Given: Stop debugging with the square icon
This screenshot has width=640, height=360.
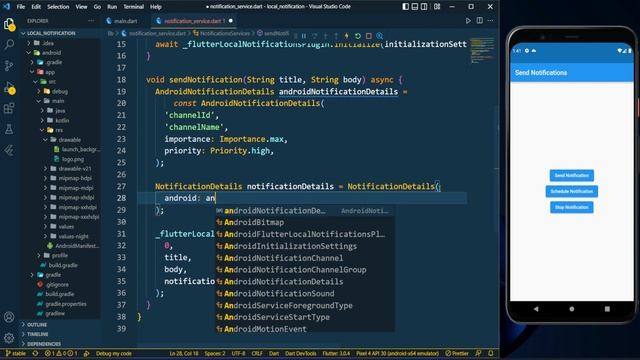Looking at the screenshot, I should click(x=369, y=36).
